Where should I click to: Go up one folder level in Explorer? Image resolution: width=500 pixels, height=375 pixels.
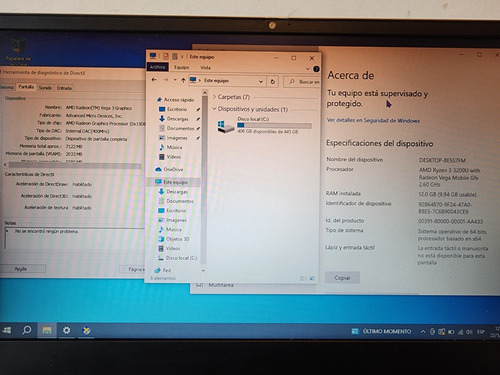(x=183, y=80)
